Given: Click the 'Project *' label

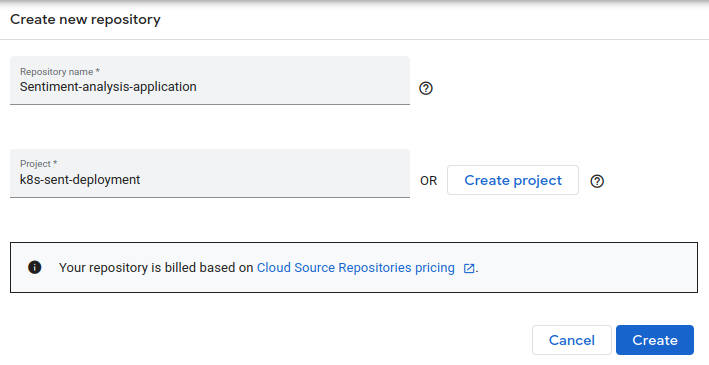Looking at the screenshot, I should coord(38,164).
